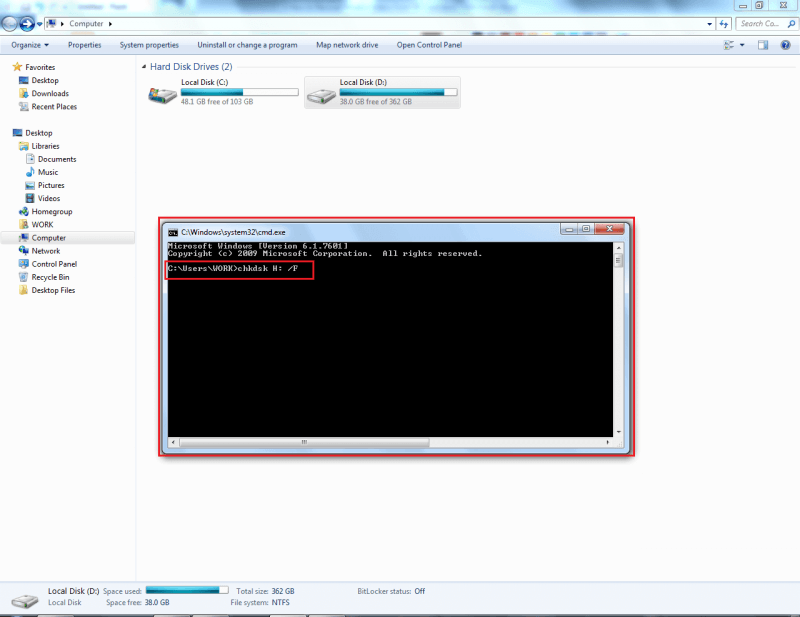Click the Back navigation arrow
The height and width of the screenshot is (617, 800).
pyautogui.click(x=11, y=22)
